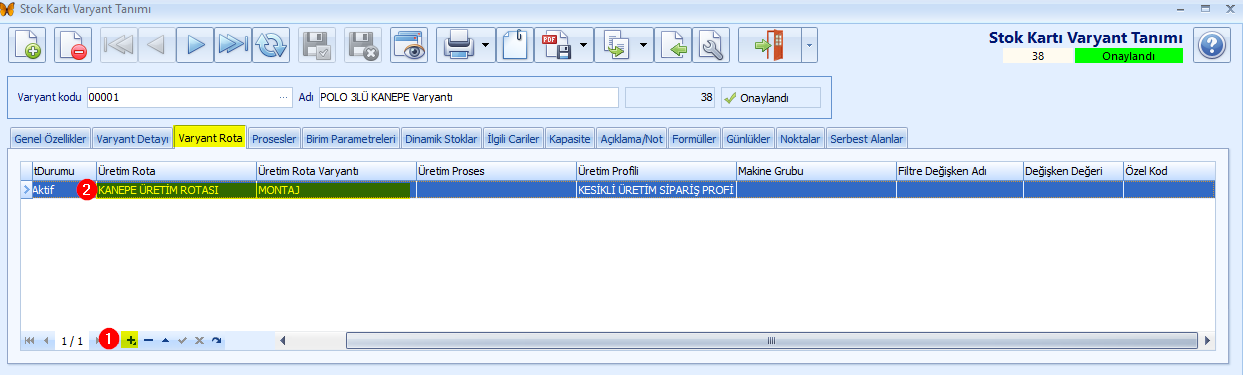This screenshot has height=375, width=1243.
Task: Delete record with the red-minus document icon
Action: coord(74,45)
